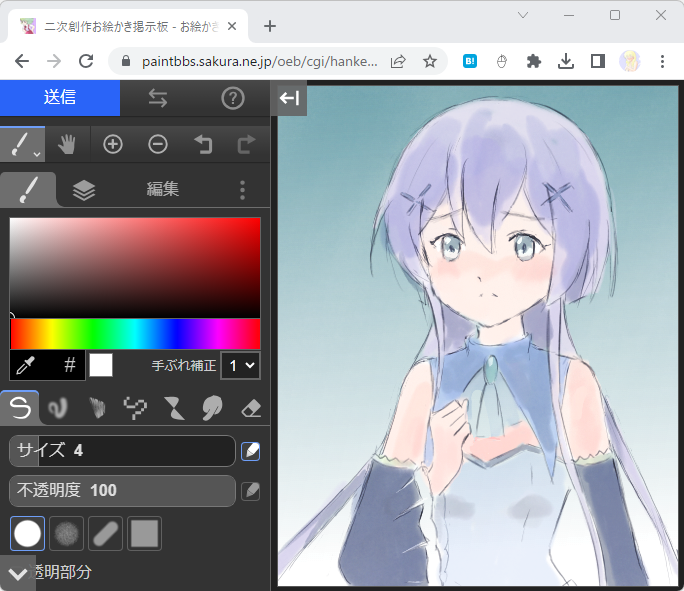684x591 pixels.
Task: Select the blend brush type icon
Action: pos(58,408)
